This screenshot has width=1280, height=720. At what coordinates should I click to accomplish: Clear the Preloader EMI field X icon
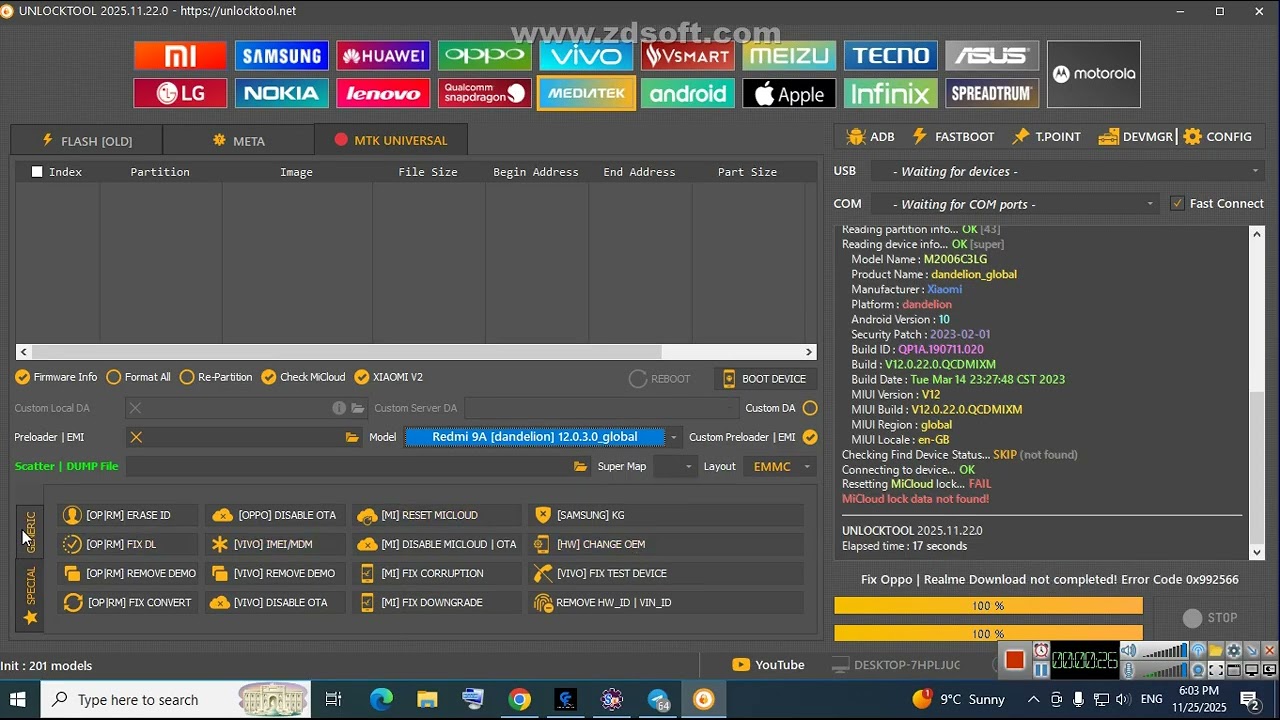[136, 437]
